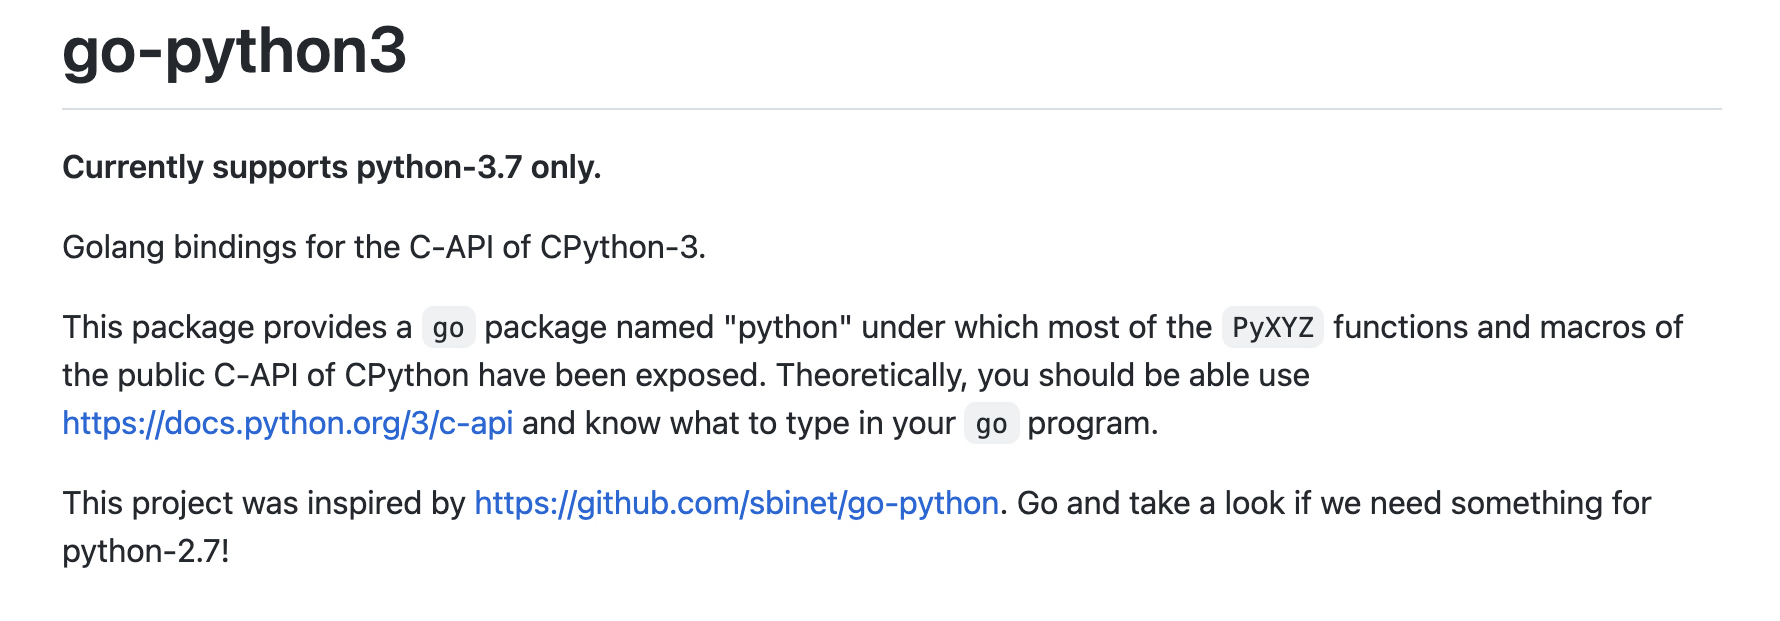
Task: Click the go-python3 heading
Action: coord(234,51)
